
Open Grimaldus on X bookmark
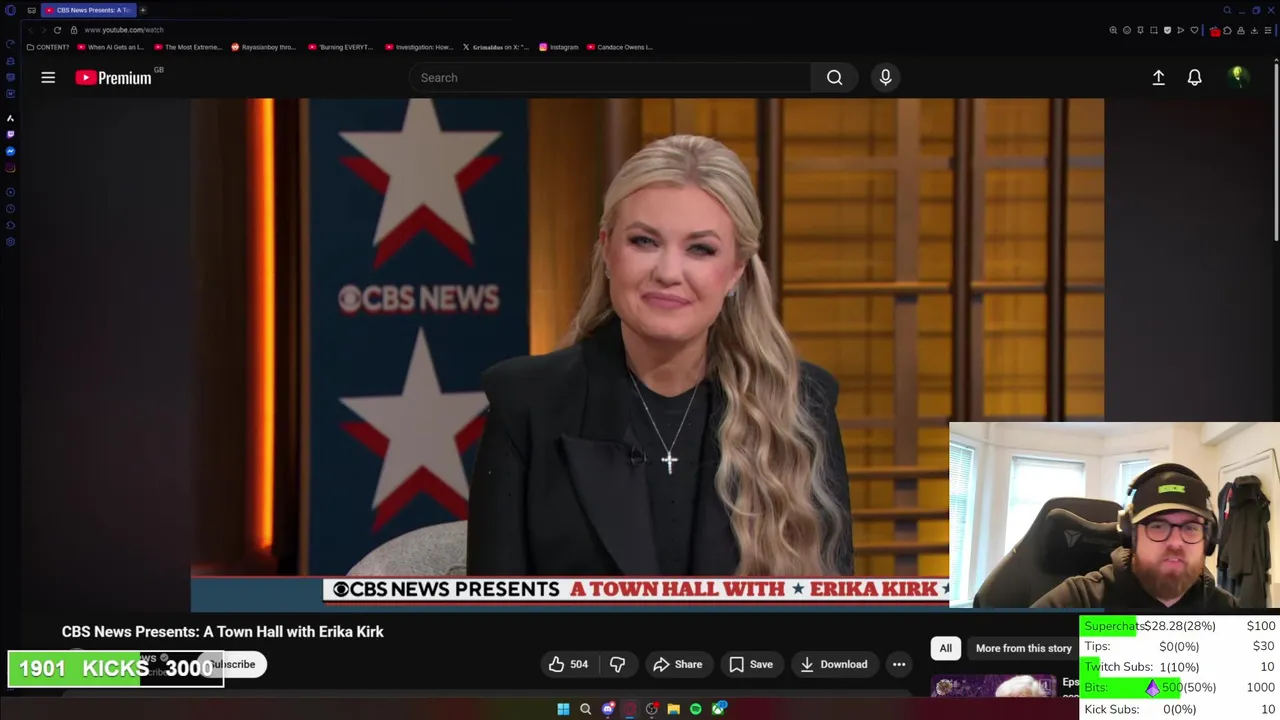(495, 47)
